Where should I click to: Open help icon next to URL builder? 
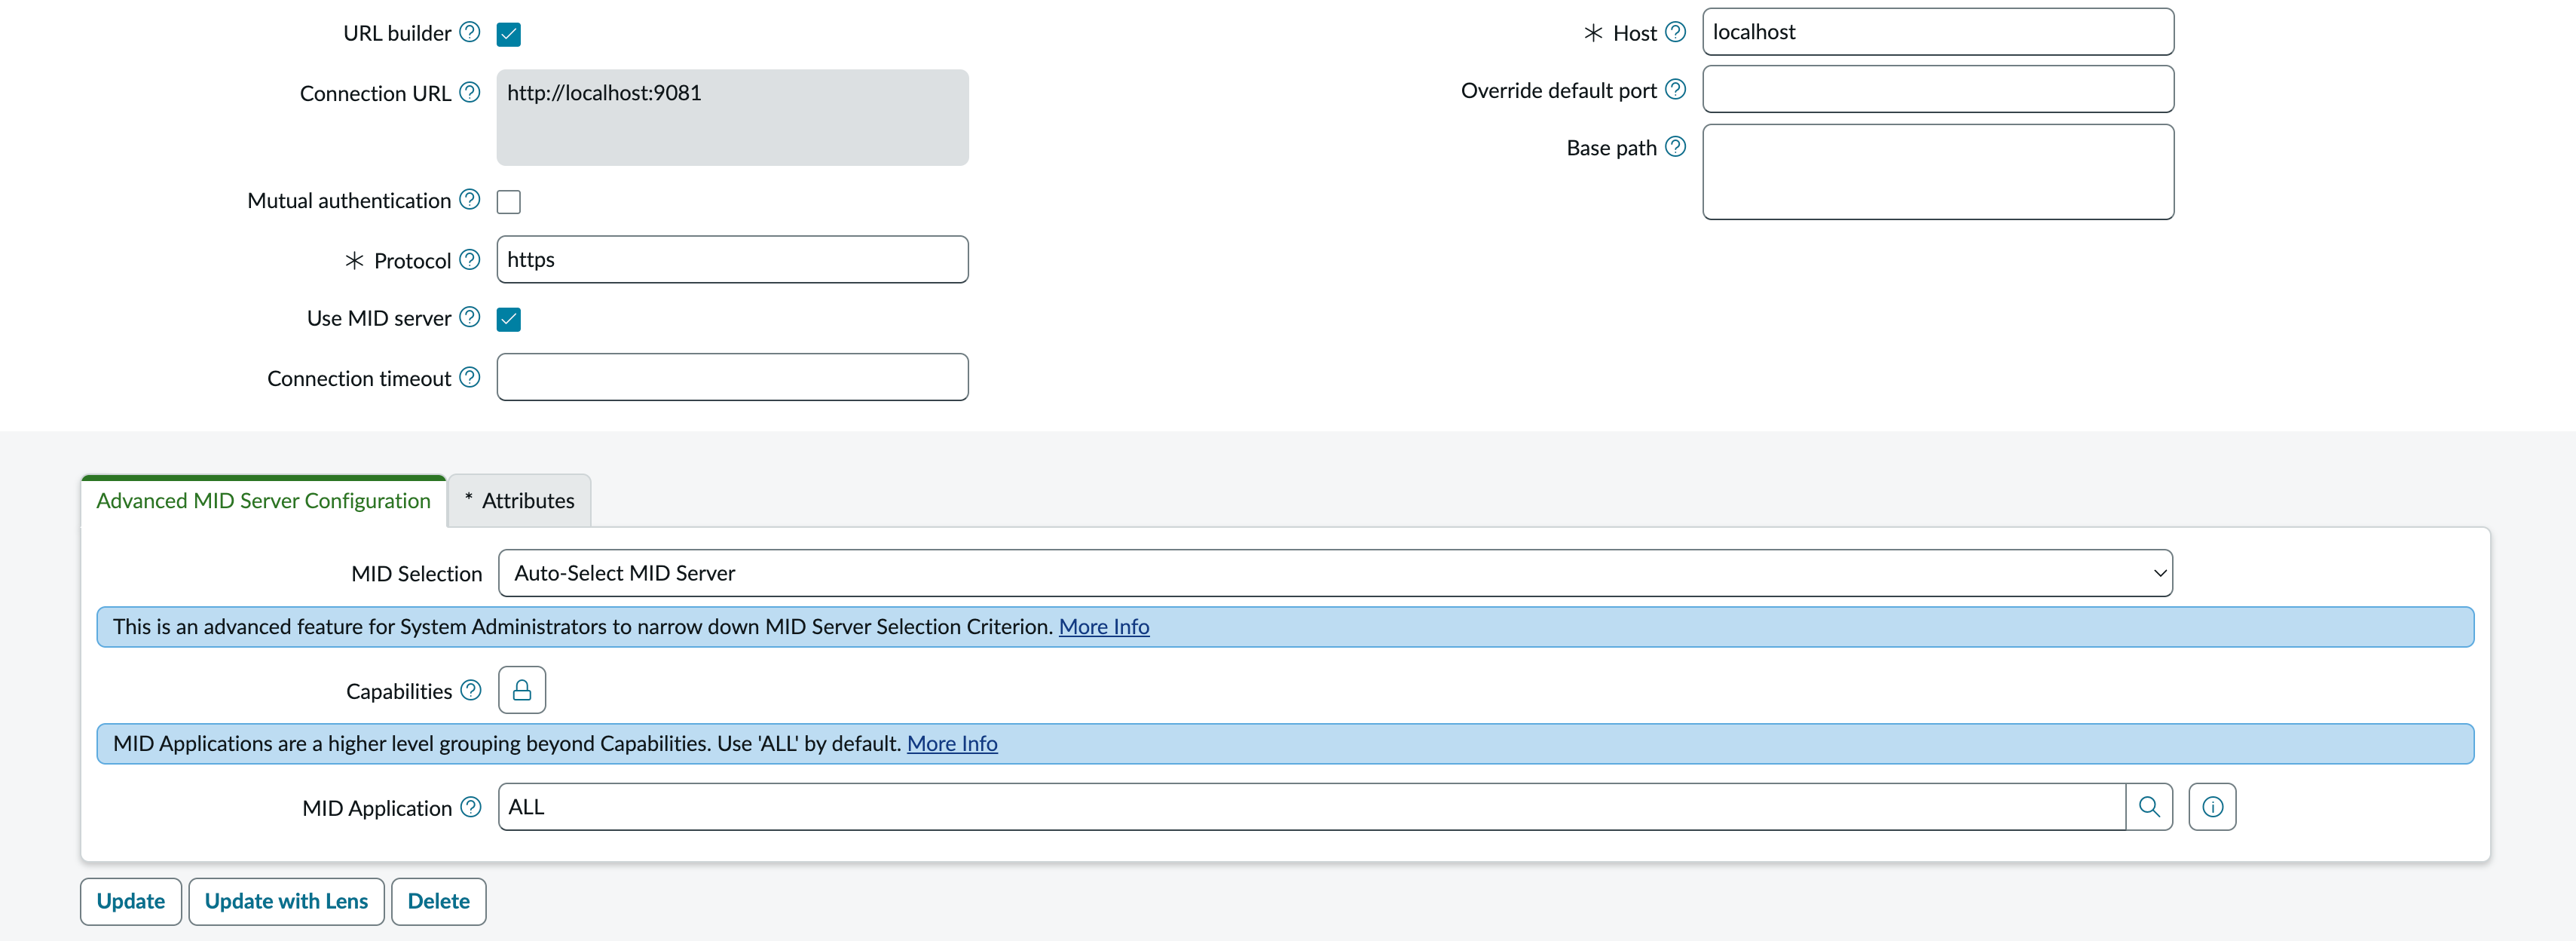coord(469,32)
